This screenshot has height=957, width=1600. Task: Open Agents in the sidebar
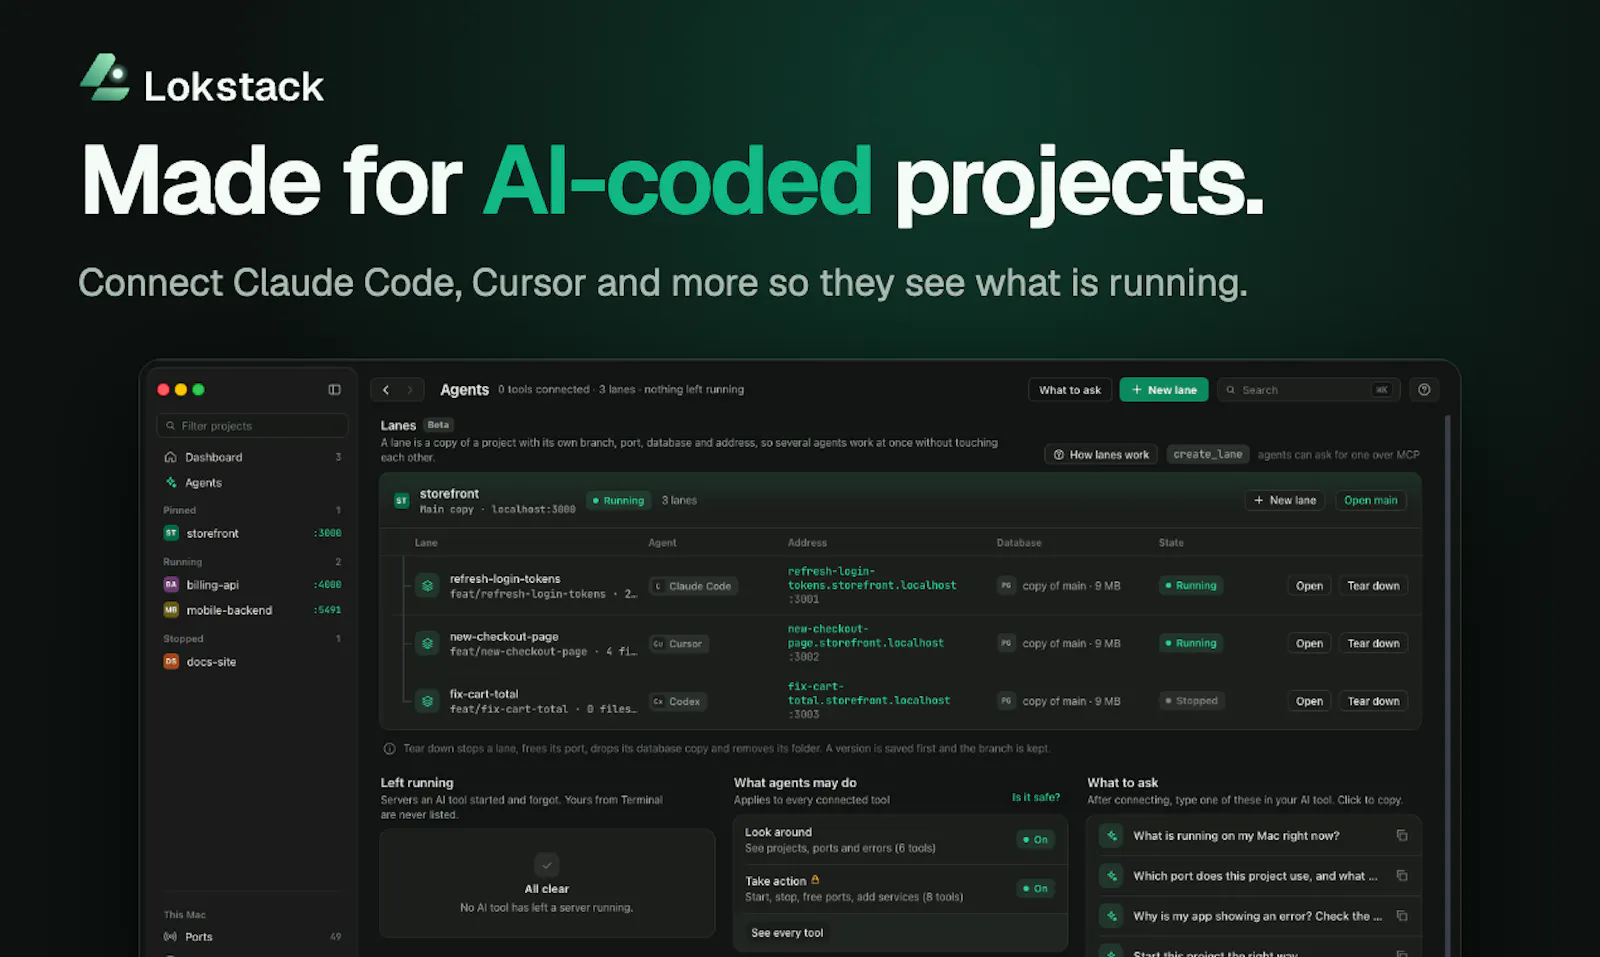252,483
